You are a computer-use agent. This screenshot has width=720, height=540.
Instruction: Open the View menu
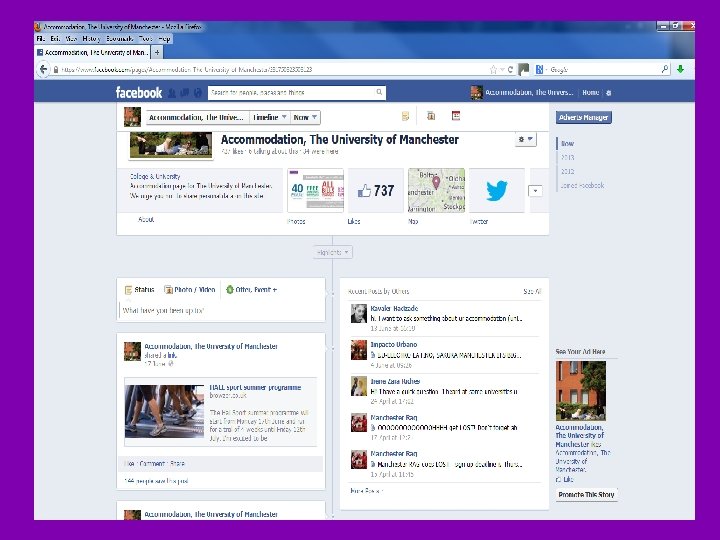click(71, 39)
